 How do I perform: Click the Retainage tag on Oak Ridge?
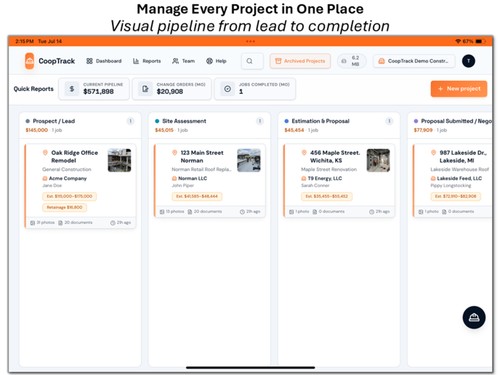click(x=64, y=207)
